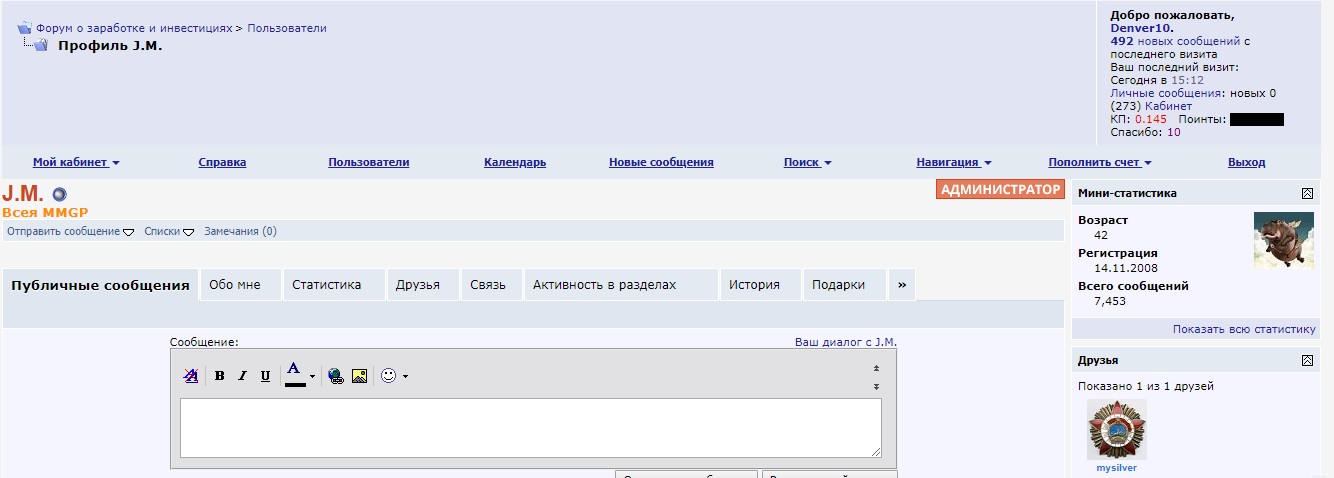
Task: Open the Отправить сообщение dropdown
Action: (70, 231)
